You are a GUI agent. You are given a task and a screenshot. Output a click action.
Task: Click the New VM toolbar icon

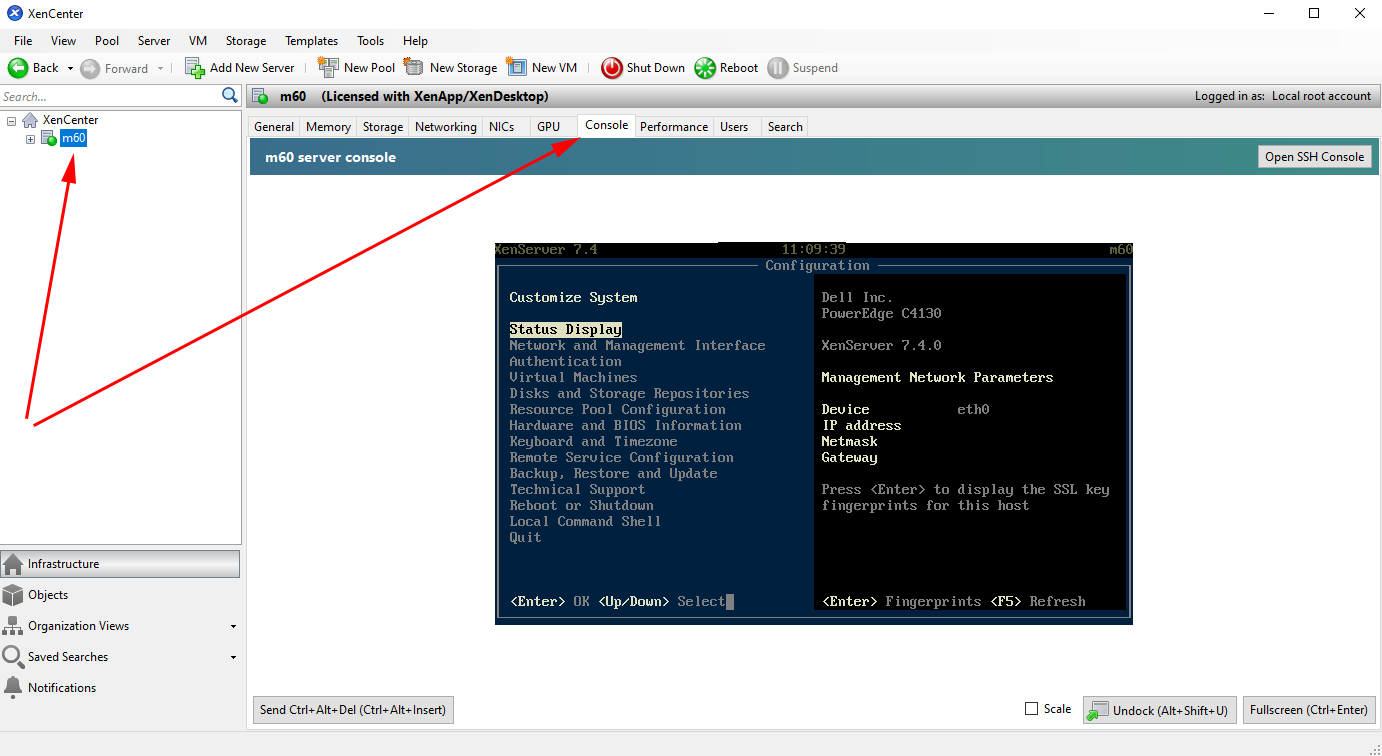click(x=516, y=67)
